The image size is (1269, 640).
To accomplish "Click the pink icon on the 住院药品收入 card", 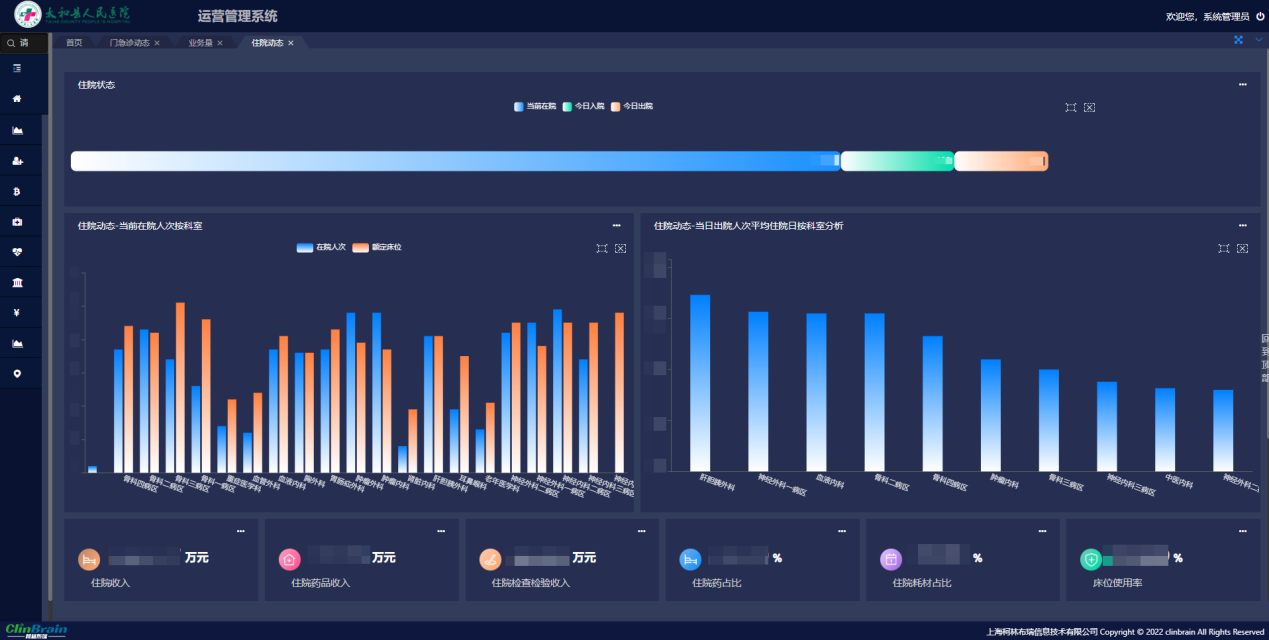I will point(289,559).
